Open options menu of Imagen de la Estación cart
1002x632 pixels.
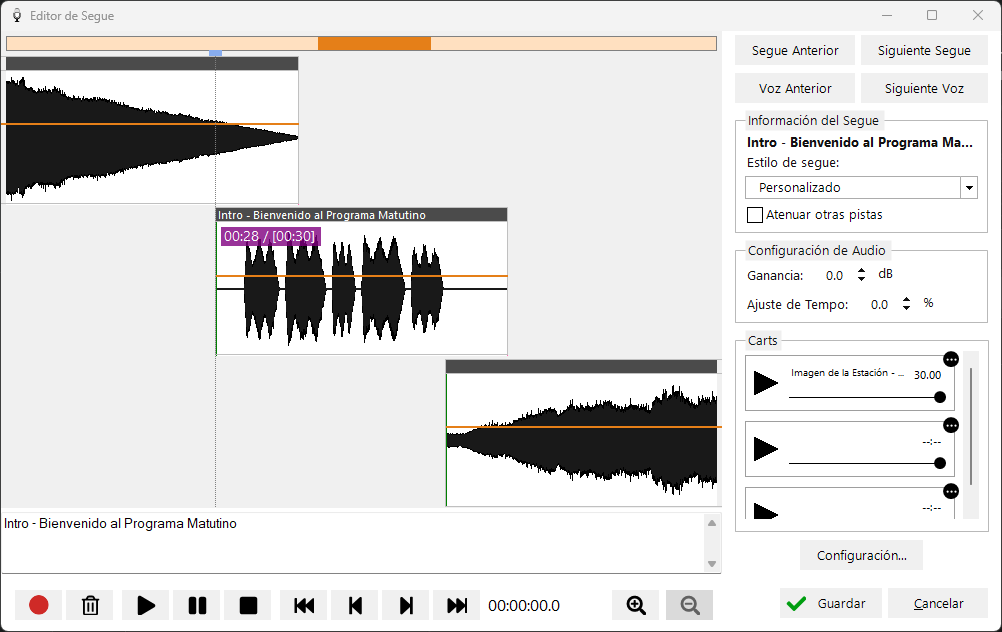951,359
